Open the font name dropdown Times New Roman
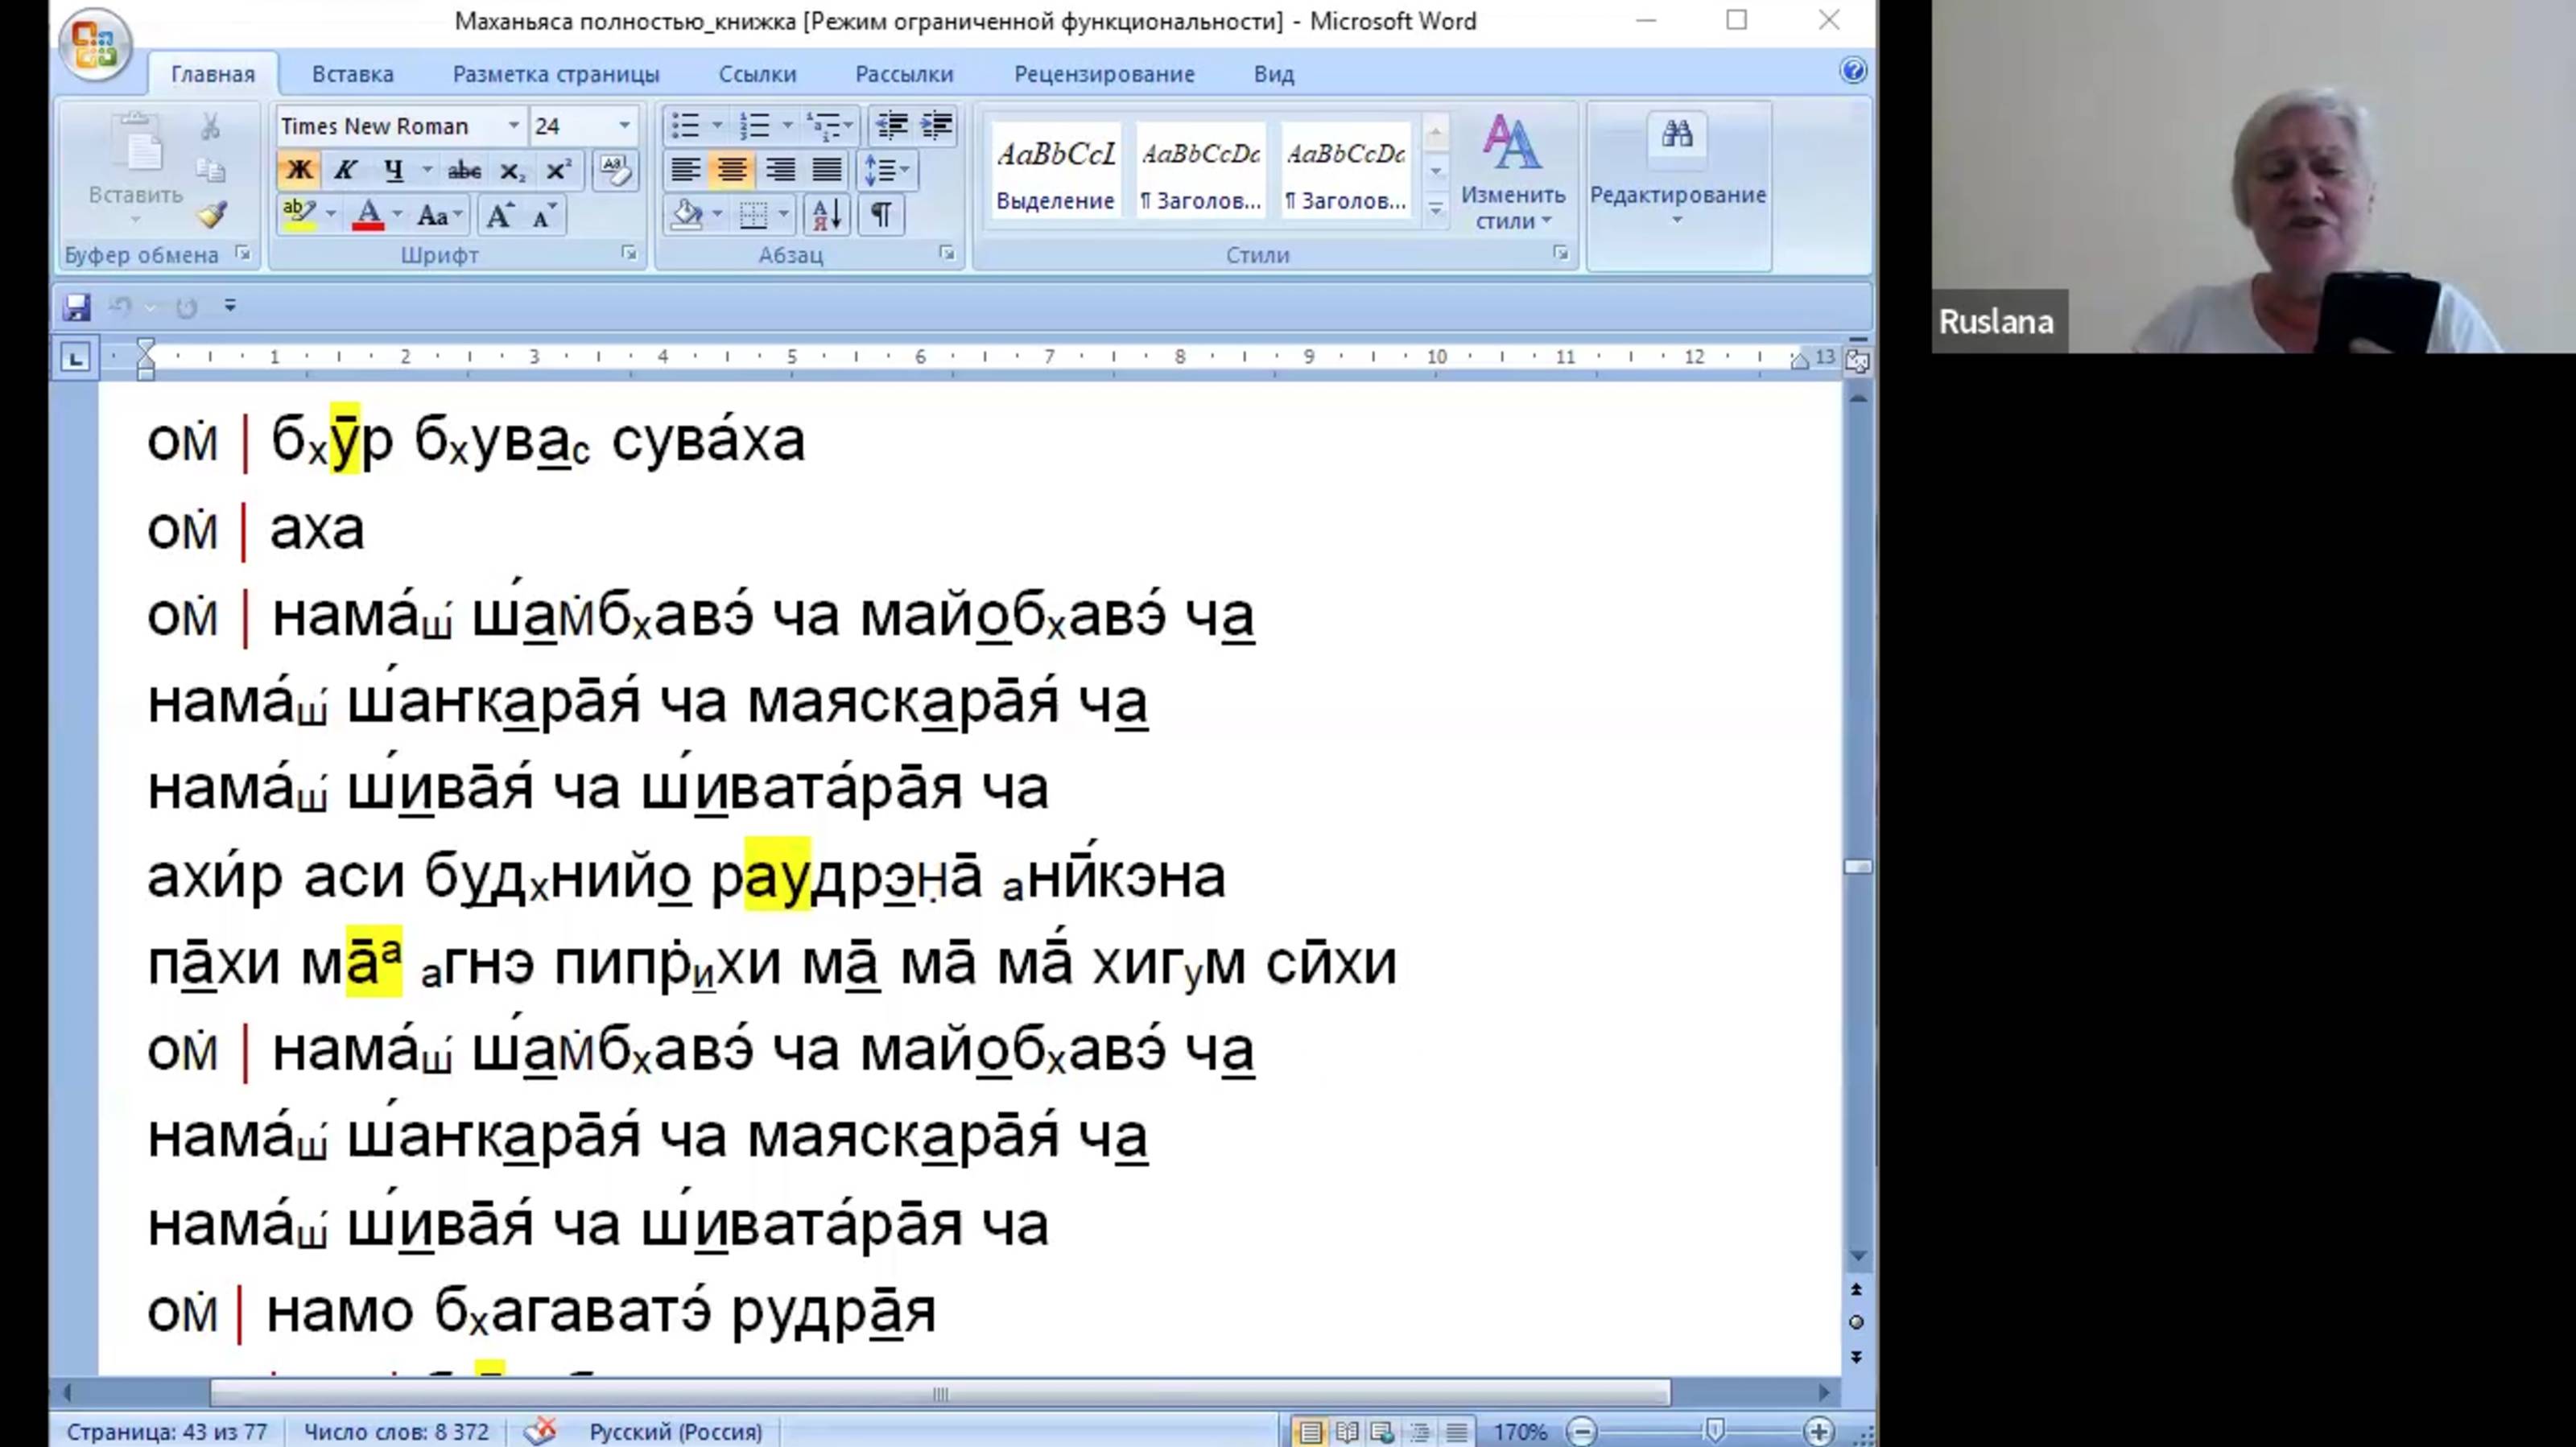 coord(513,126)
